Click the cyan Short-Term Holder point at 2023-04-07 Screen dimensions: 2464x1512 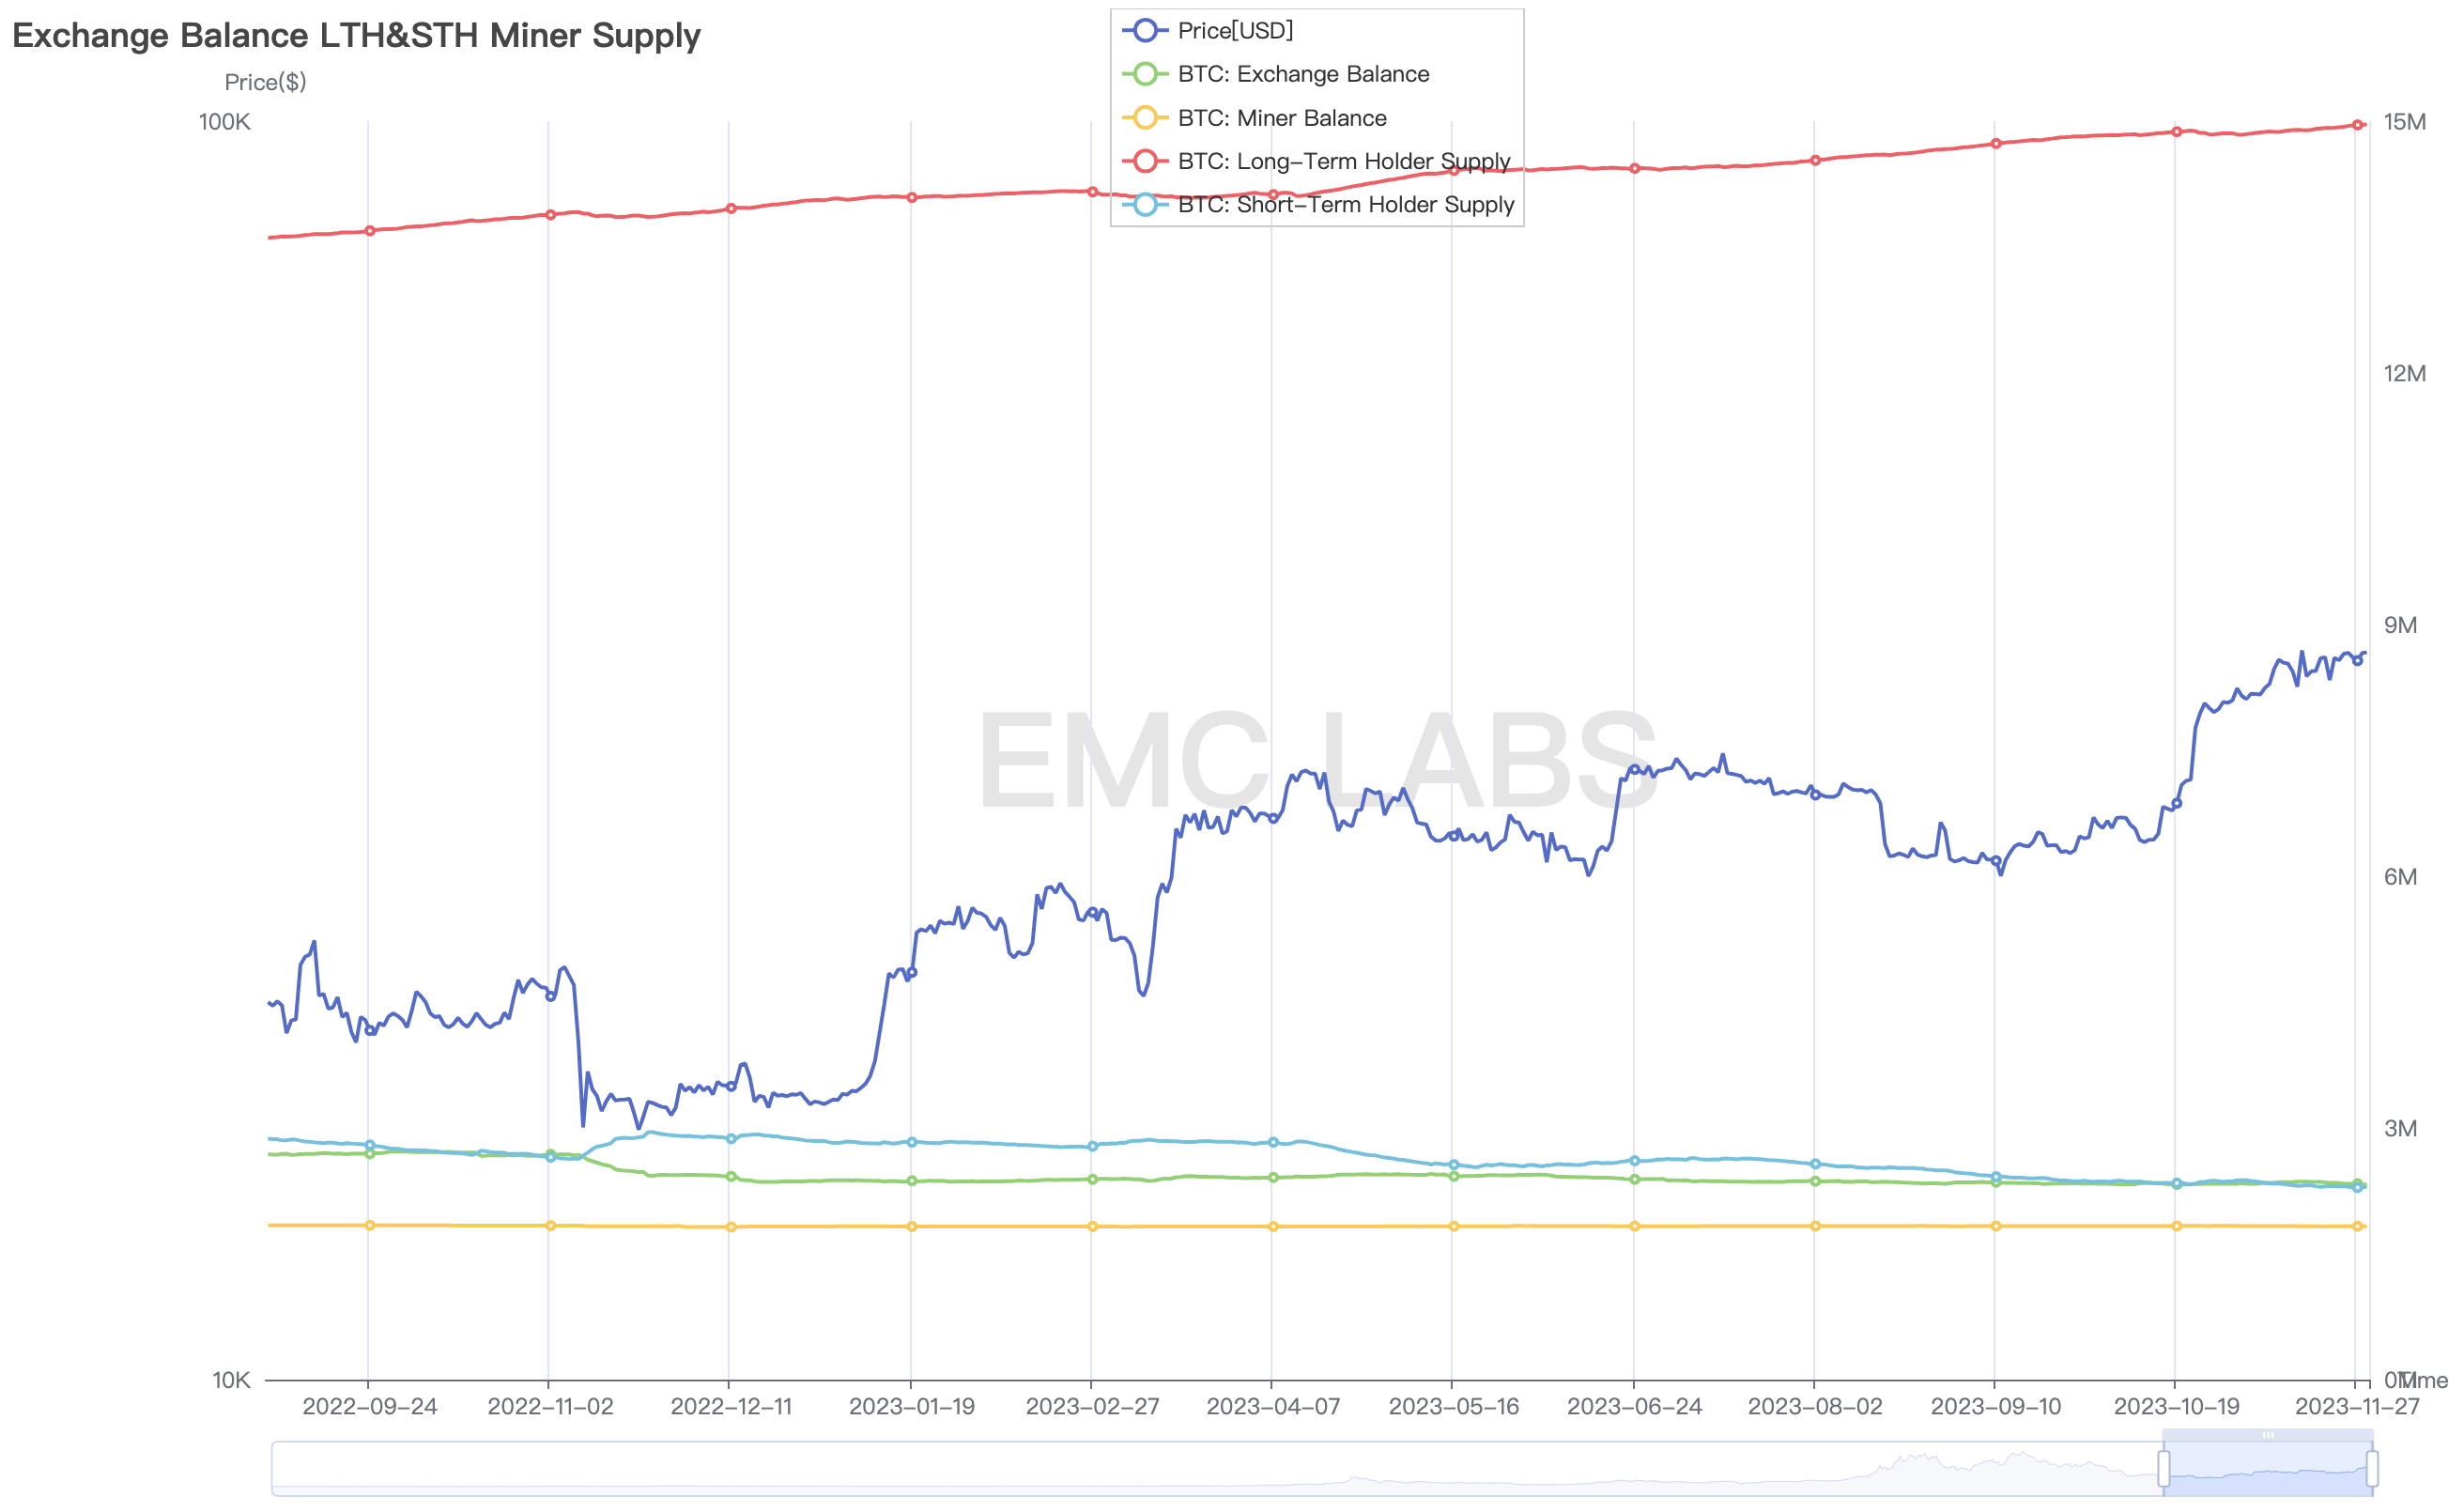tap(1273, 1142)
